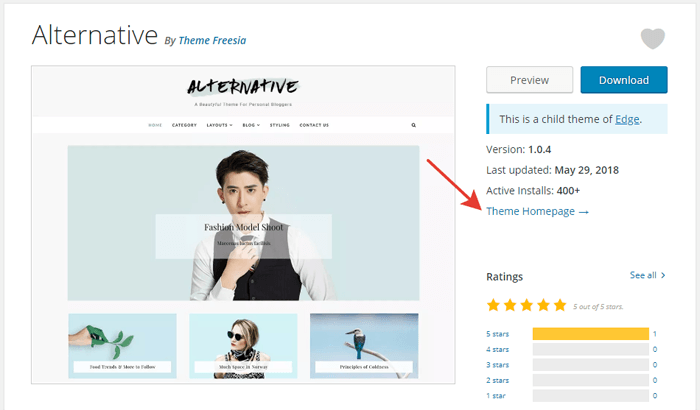Click the Food Trends post thumbnail

122,346
